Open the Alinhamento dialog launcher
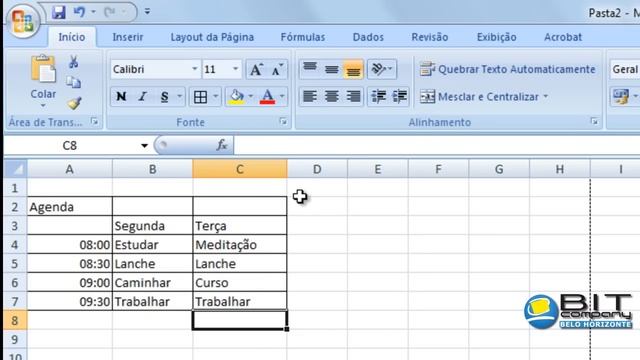 tap(594, 122)
